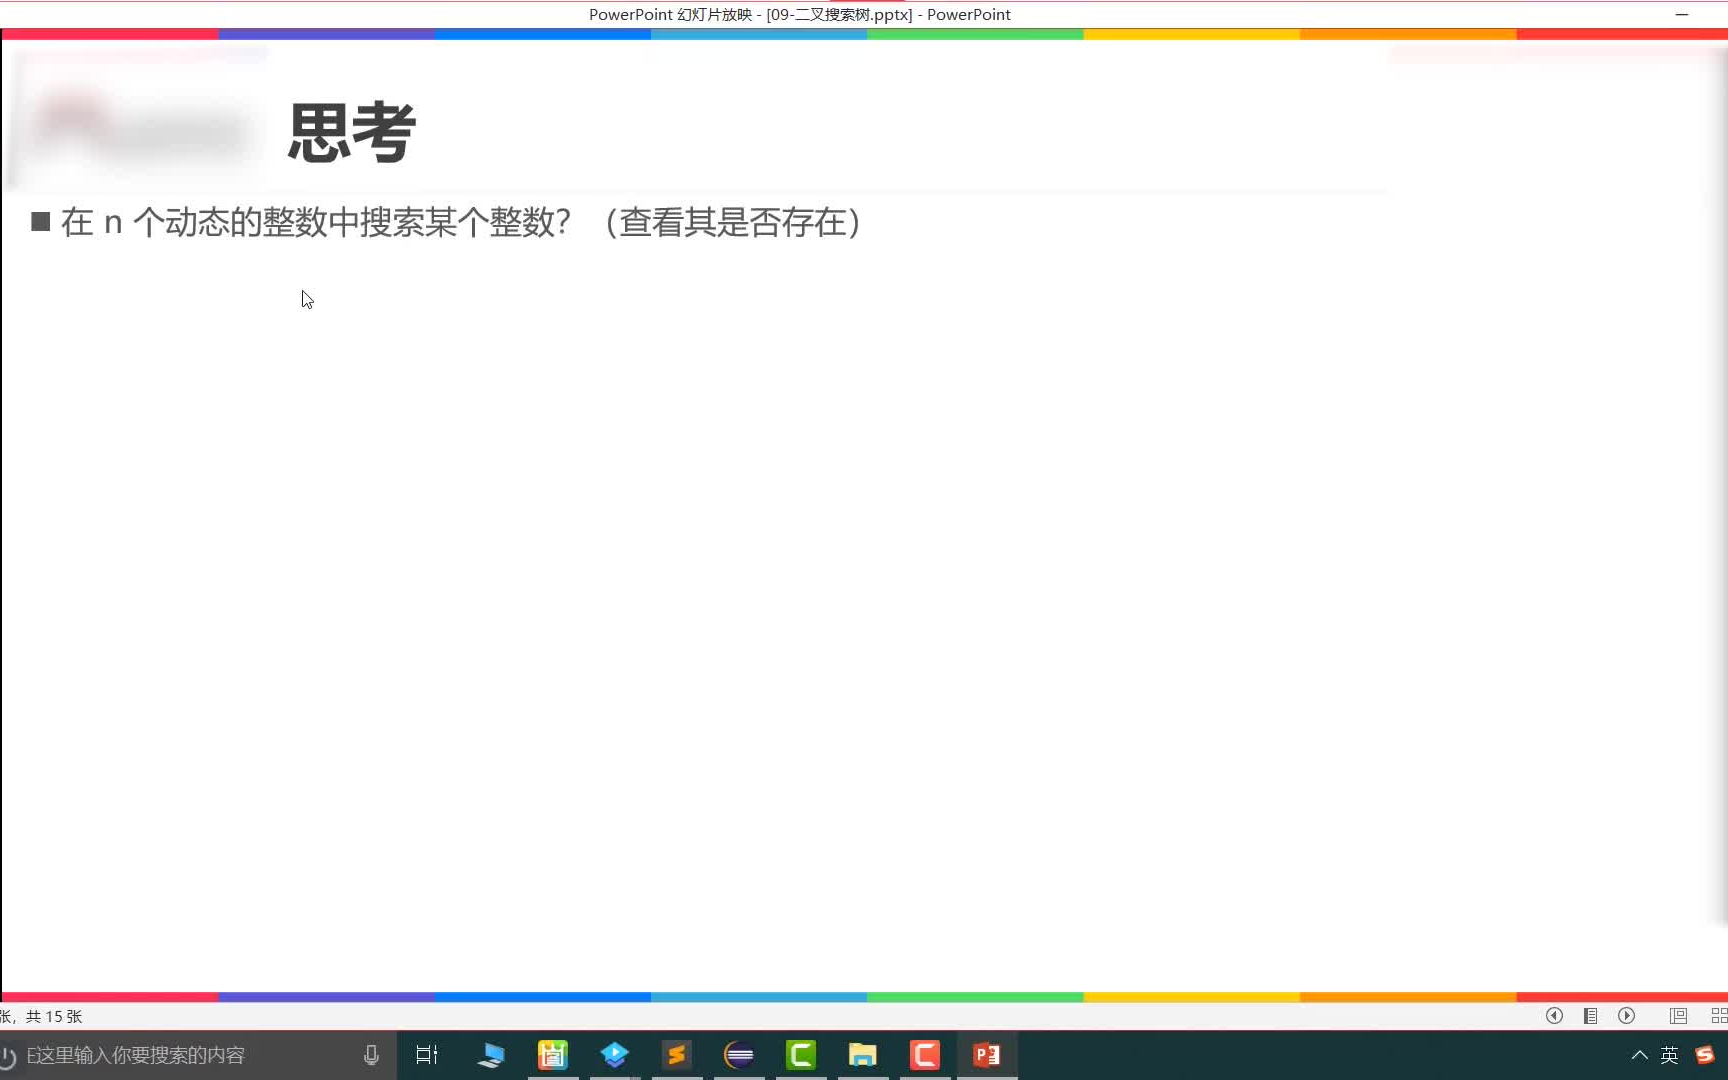Open Eclipse IDE from the taskbar

coord(739,1055)
